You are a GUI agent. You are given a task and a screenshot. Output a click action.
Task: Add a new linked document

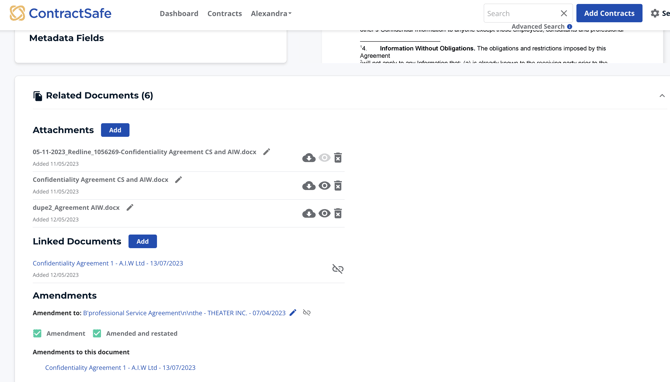tap(142, 241)
